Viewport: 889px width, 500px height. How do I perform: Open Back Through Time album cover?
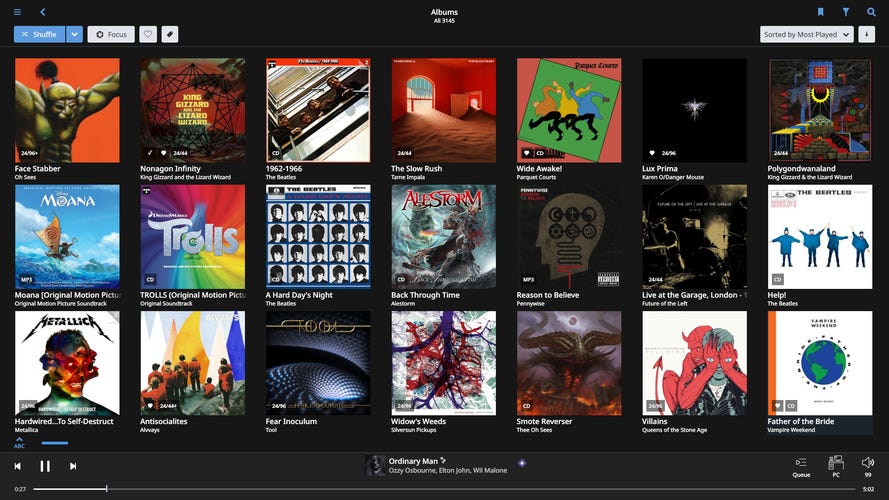[443, 237]
